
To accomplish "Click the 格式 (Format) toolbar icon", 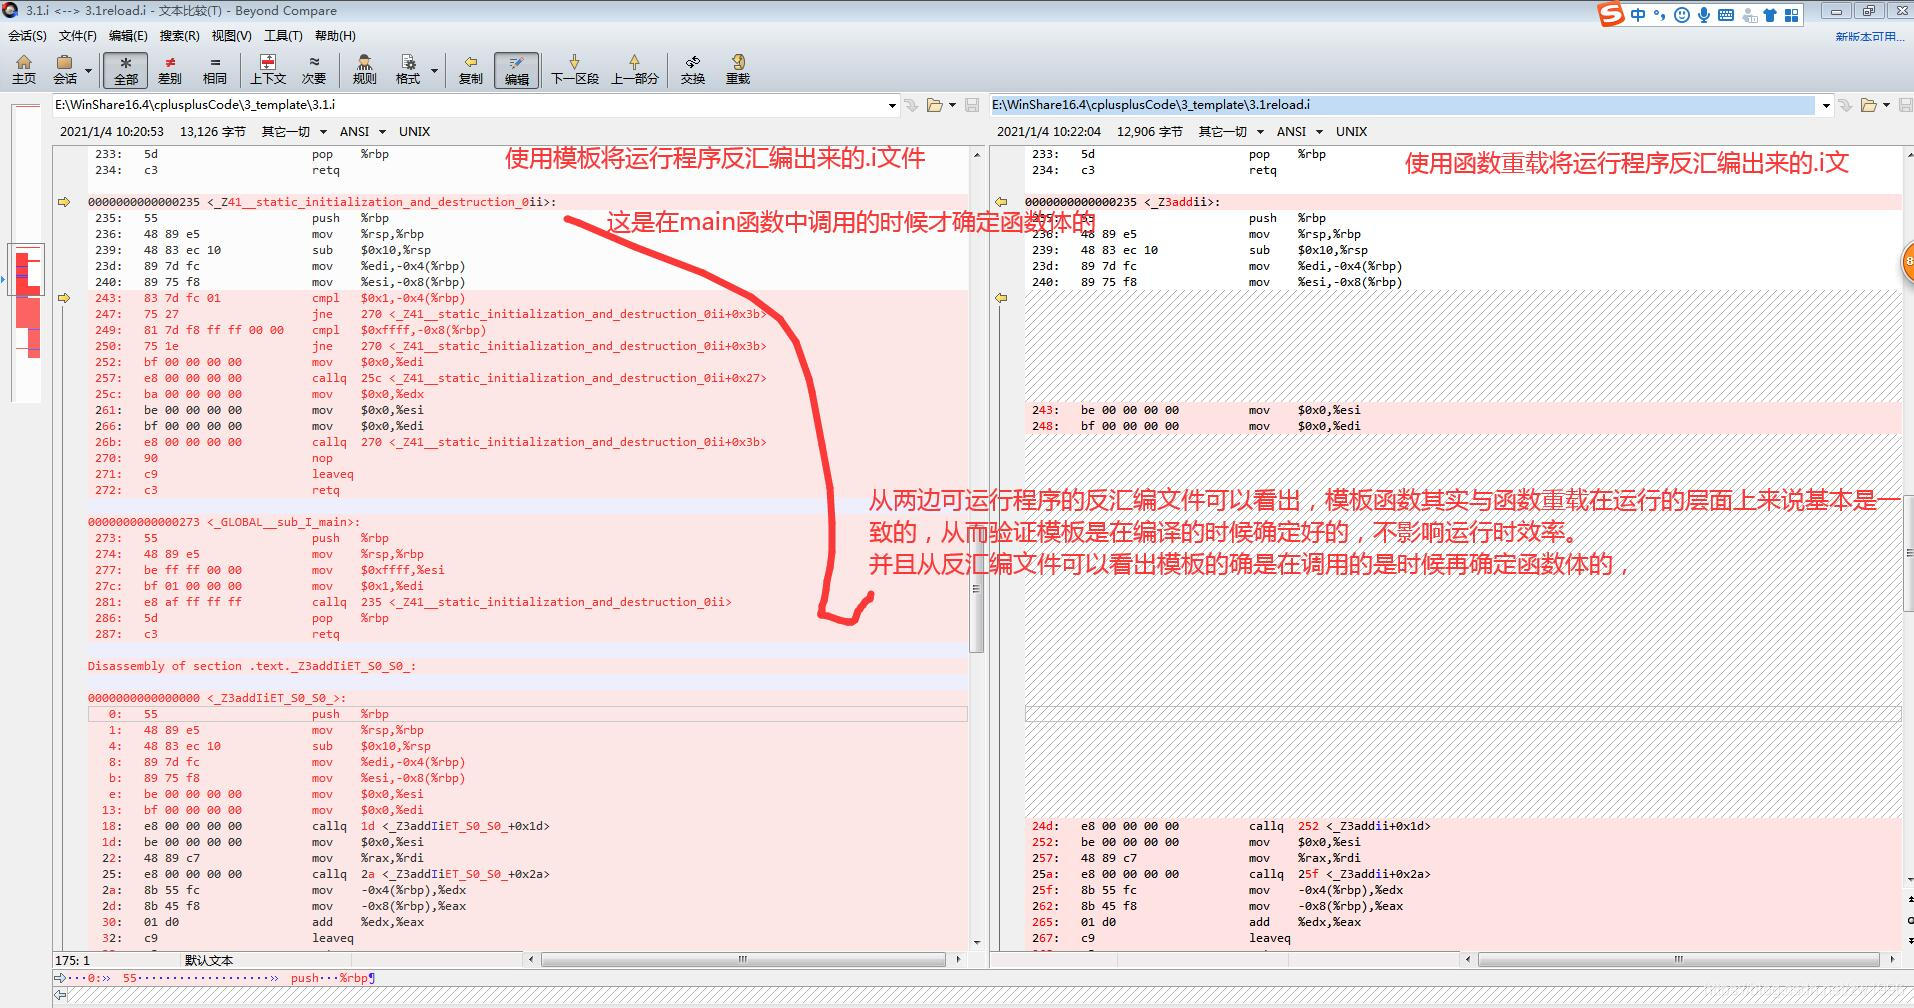I will click(x=408, y=70).
